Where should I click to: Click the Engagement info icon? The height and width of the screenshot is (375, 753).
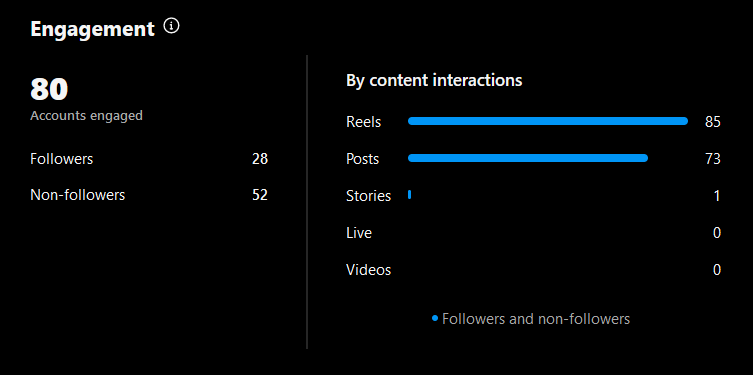click(171, 26)
